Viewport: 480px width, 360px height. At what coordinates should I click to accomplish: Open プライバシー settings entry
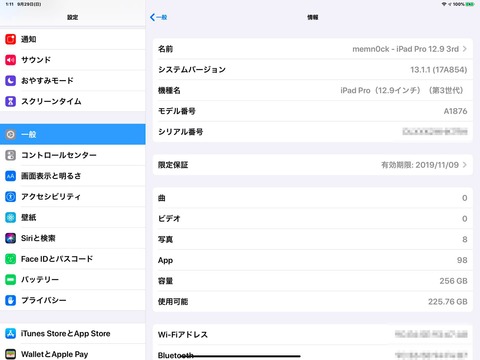click(x=73, y=300)
